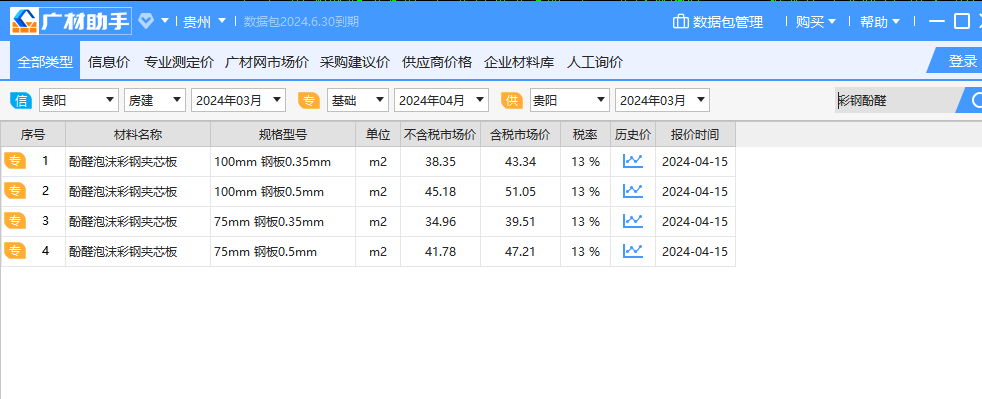Click the 广材助手 logo
Image resolution: width=982 pixels, height=399 pixels.
tap(71, 21)
